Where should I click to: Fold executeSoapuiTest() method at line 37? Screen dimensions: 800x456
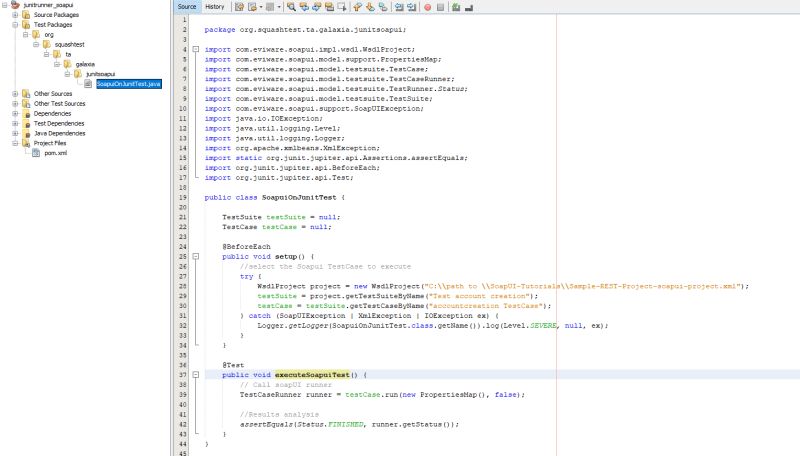(195, 375)
